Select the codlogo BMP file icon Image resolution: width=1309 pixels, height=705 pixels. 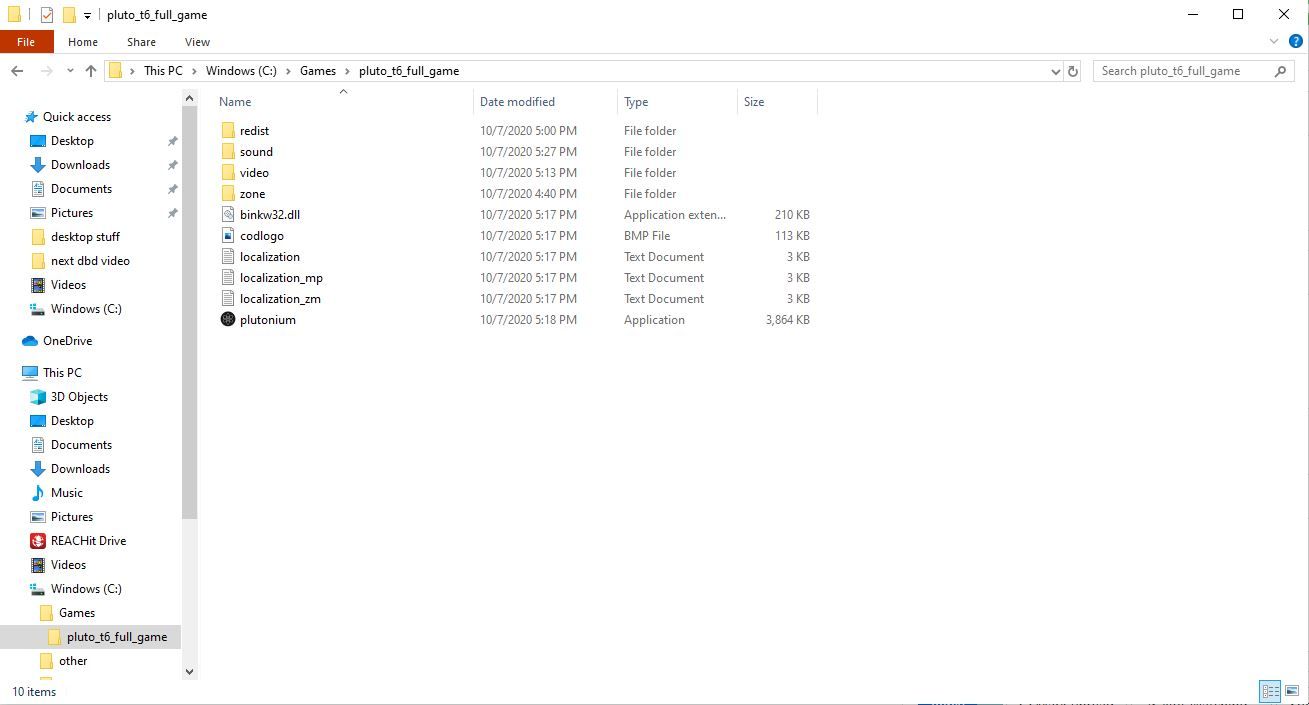(x=228, y=236)
